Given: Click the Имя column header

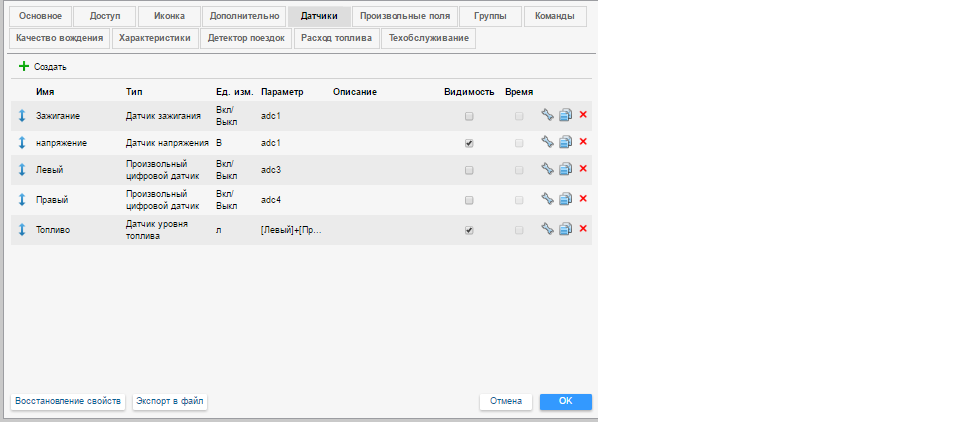Looking at the screenshot, I should pos(45,92).
